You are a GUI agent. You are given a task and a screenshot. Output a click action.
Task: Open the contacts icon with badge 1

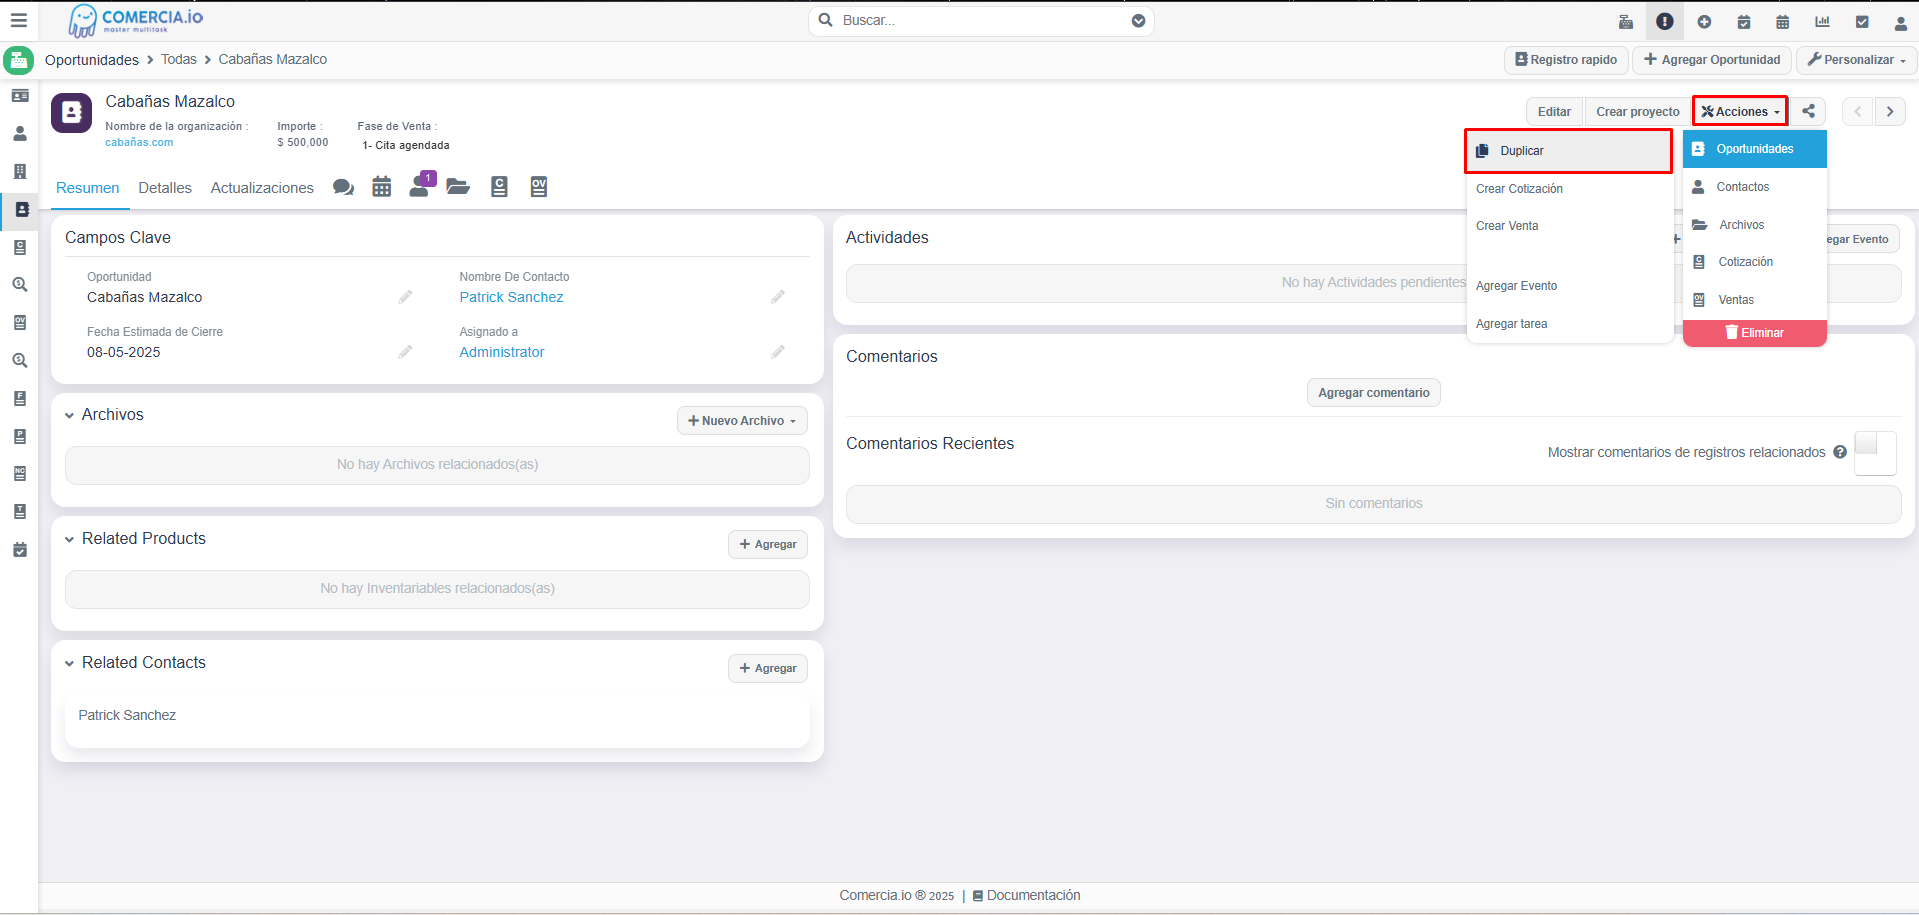click(x=420, y=186)
